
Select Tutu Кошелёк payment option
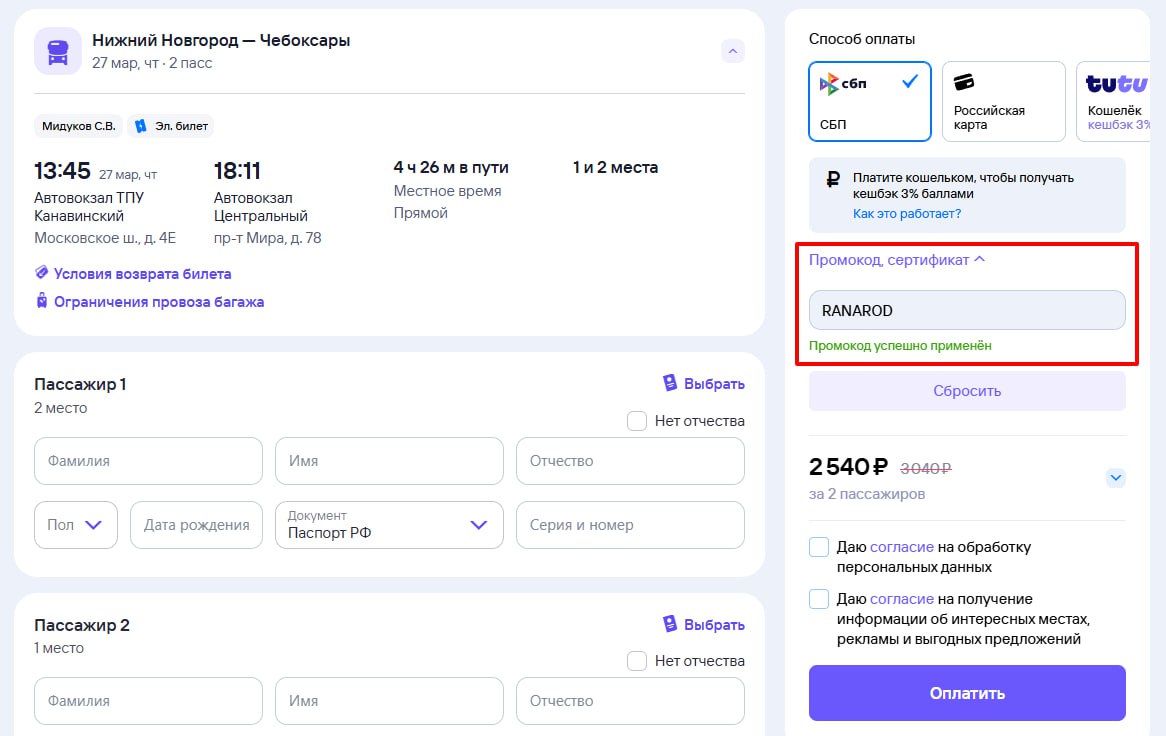pos(1118,102)
